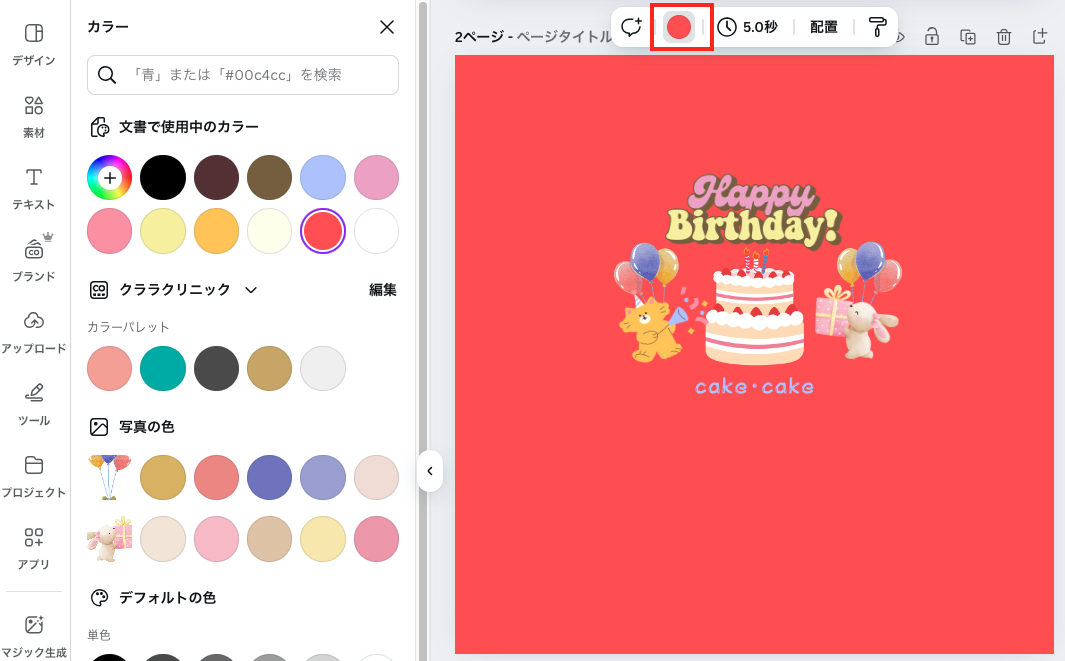Collapse the side panel with arrow
The width and height of the screenshot is (1065, 661).
[x=430, y=471]
